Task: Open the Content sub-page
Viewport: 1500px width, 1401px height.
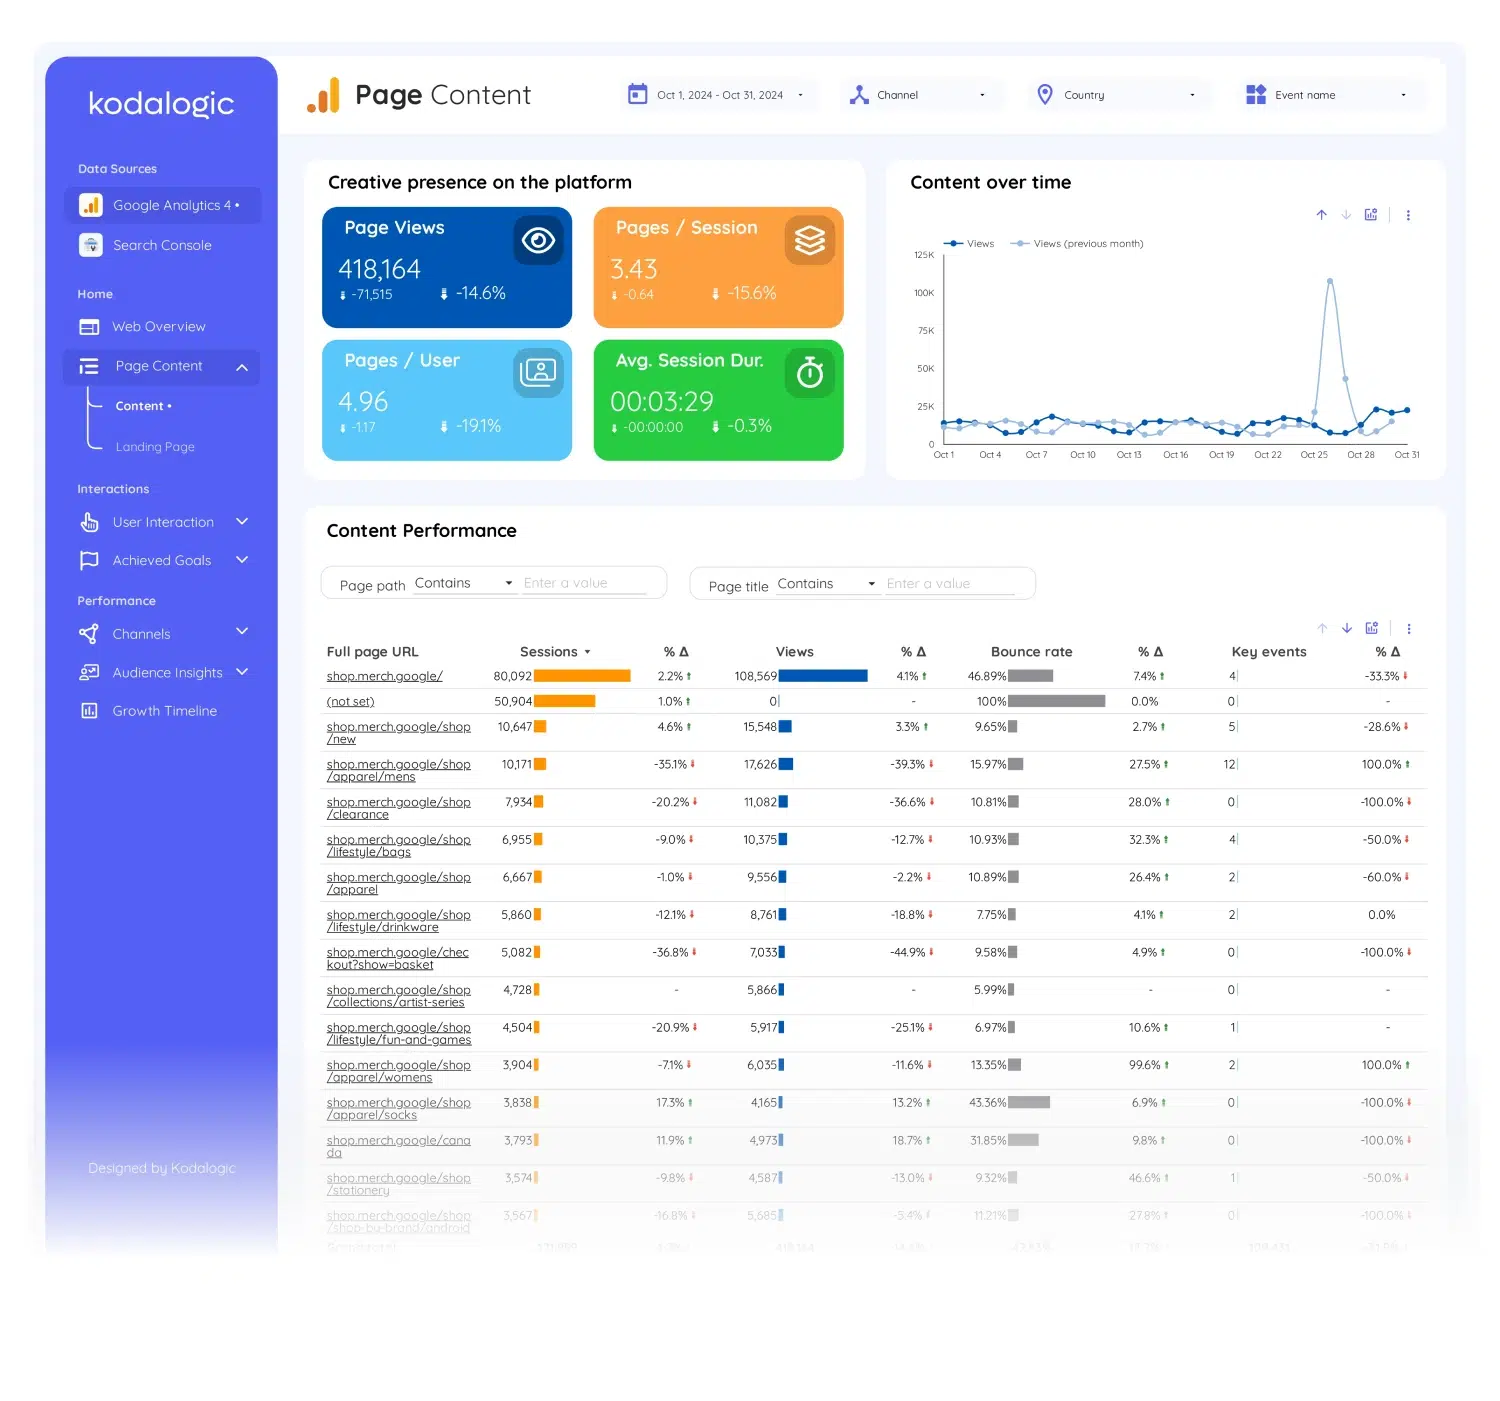Action: coord(143,406)
